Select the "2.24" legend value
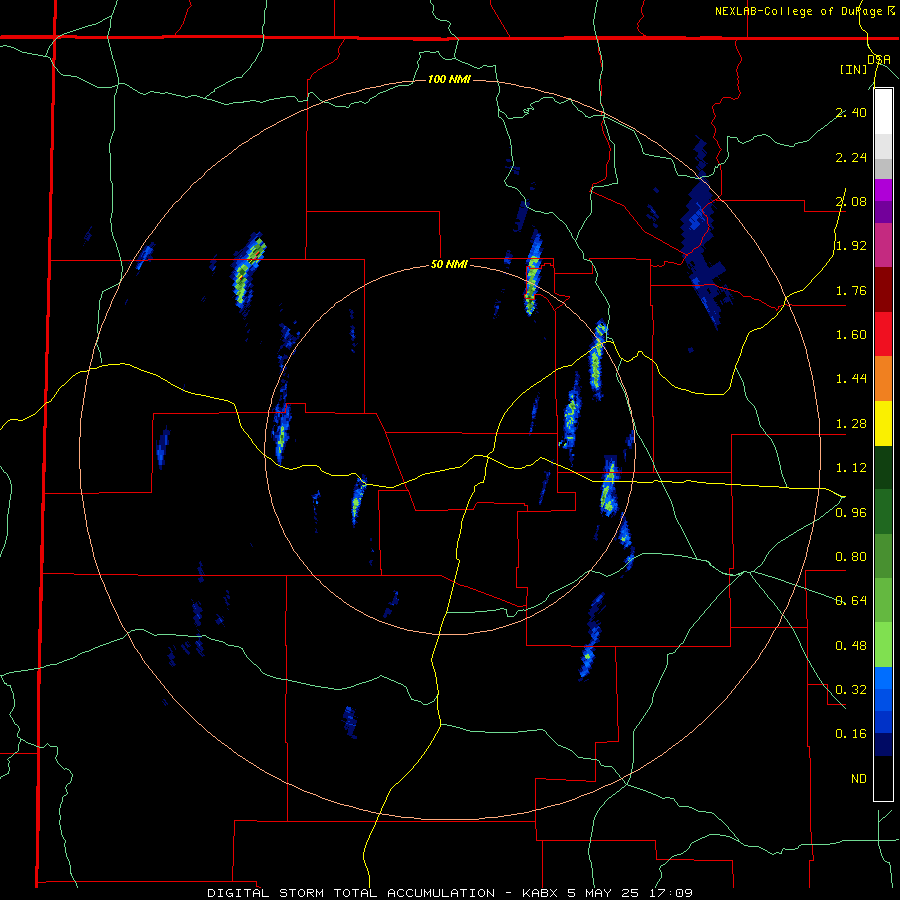This screenshot has width=900, height=900. 851,157
